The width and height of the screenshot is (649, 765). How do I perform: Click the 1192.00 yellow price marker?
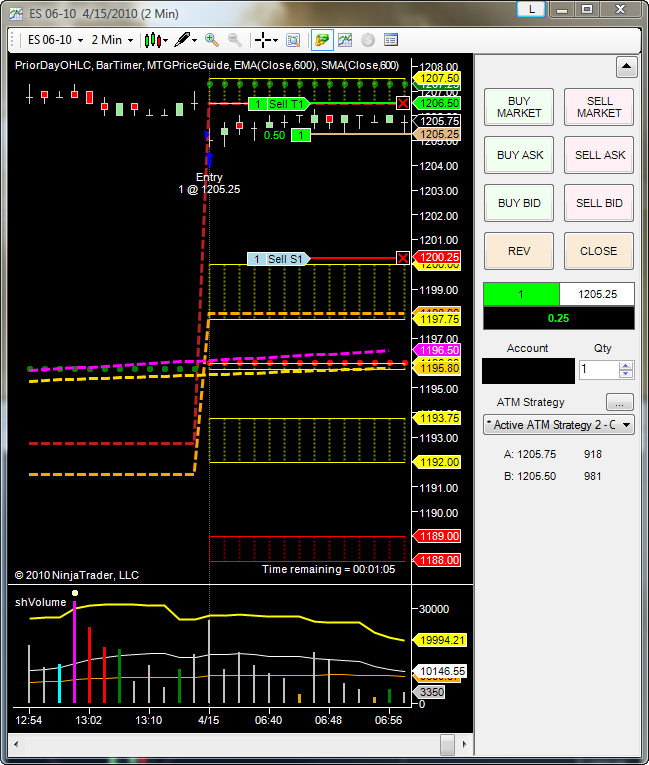tap(437, 462)
